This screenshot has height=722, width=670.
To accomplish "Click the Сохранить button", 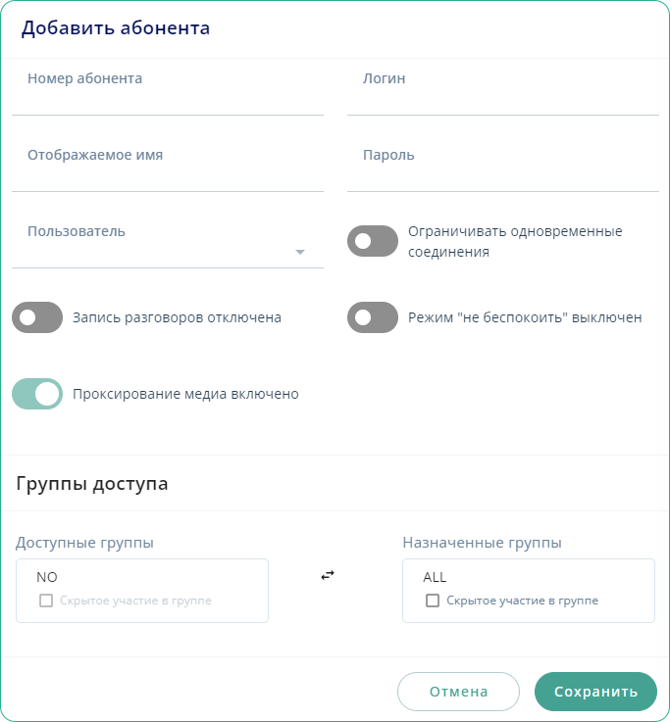I will pos(595,691).
